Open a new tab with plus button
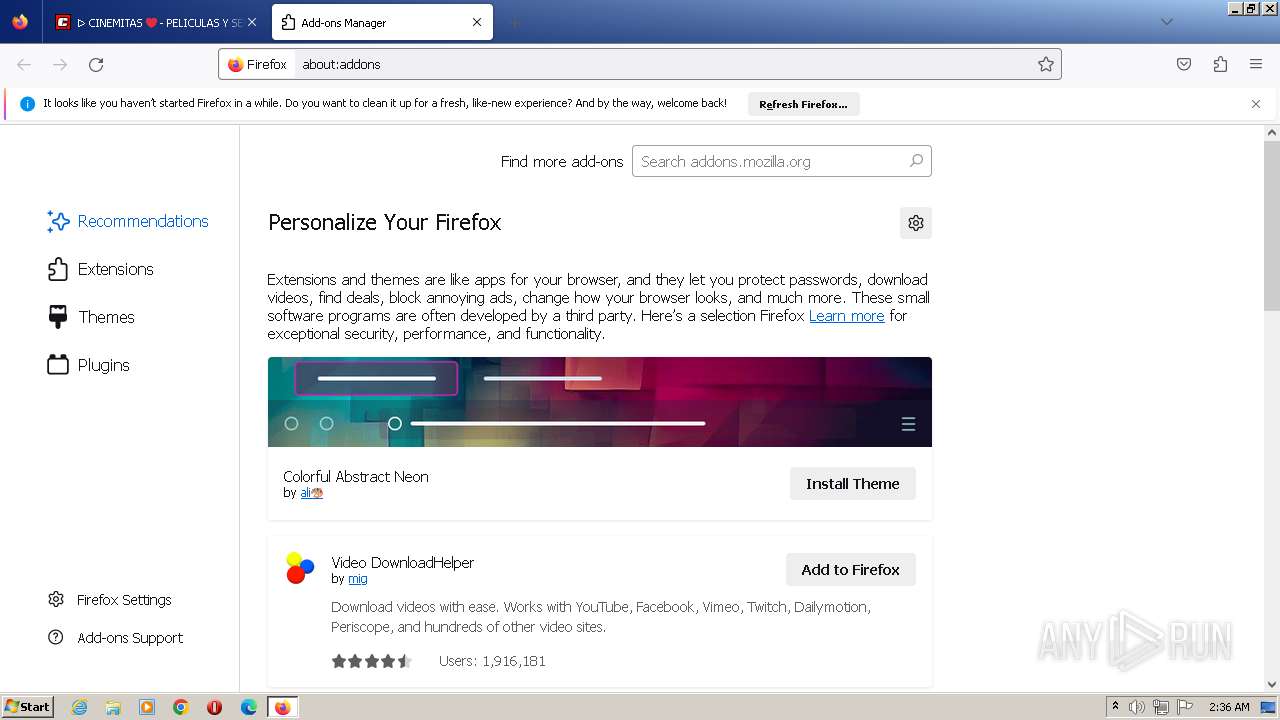Image resolution: width=1280 pixels, height=720 pixels. pos(514,22)
